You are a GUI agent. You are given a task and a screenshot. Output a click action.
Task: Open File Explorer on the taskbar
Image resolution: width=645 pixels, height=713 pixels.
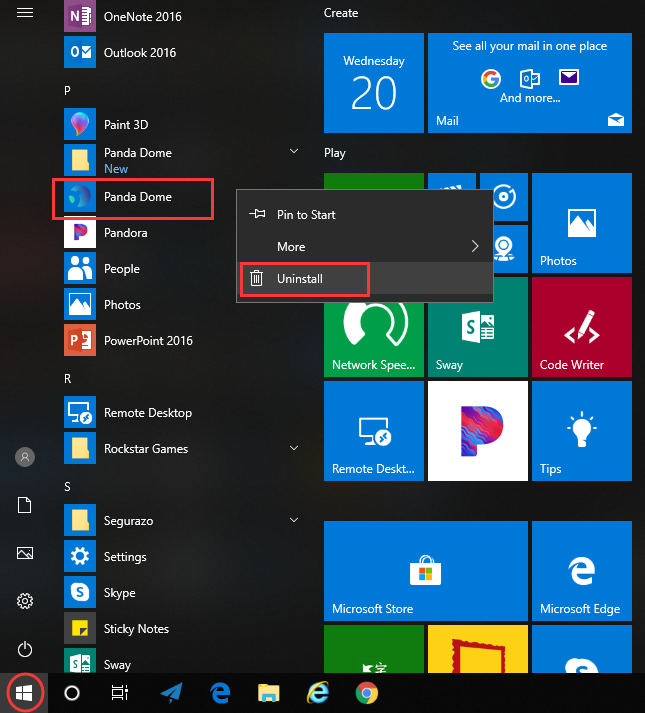coord(268,693)
